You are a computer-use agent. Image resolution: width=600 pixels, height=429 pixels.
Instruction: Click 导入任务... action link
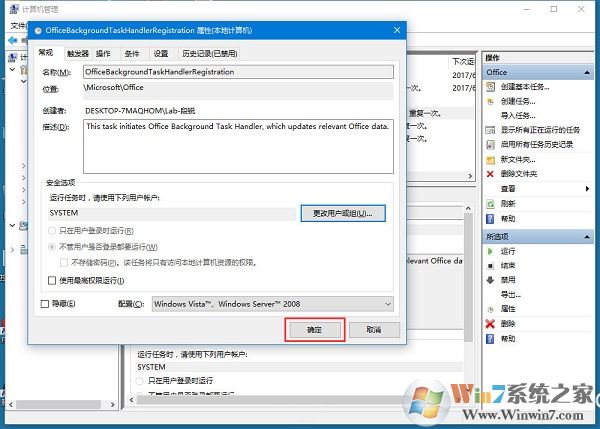(x=518, y=116)
